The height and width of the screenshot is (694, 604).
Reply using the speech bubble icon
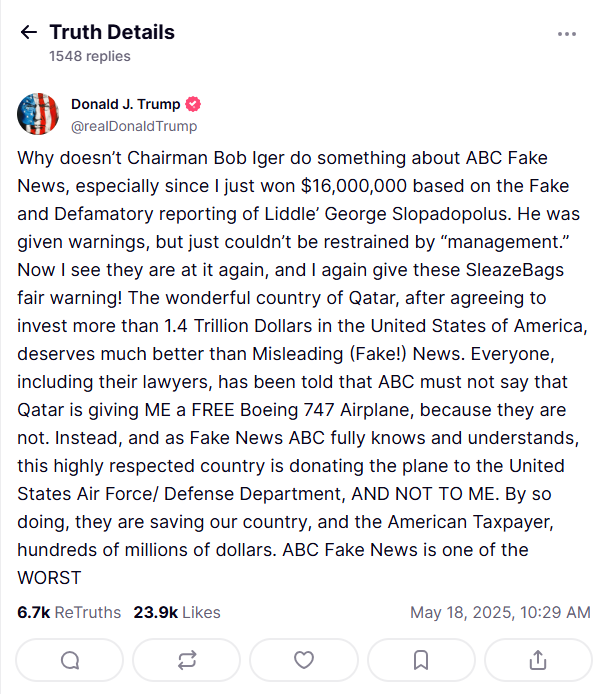tap(70, 660)
